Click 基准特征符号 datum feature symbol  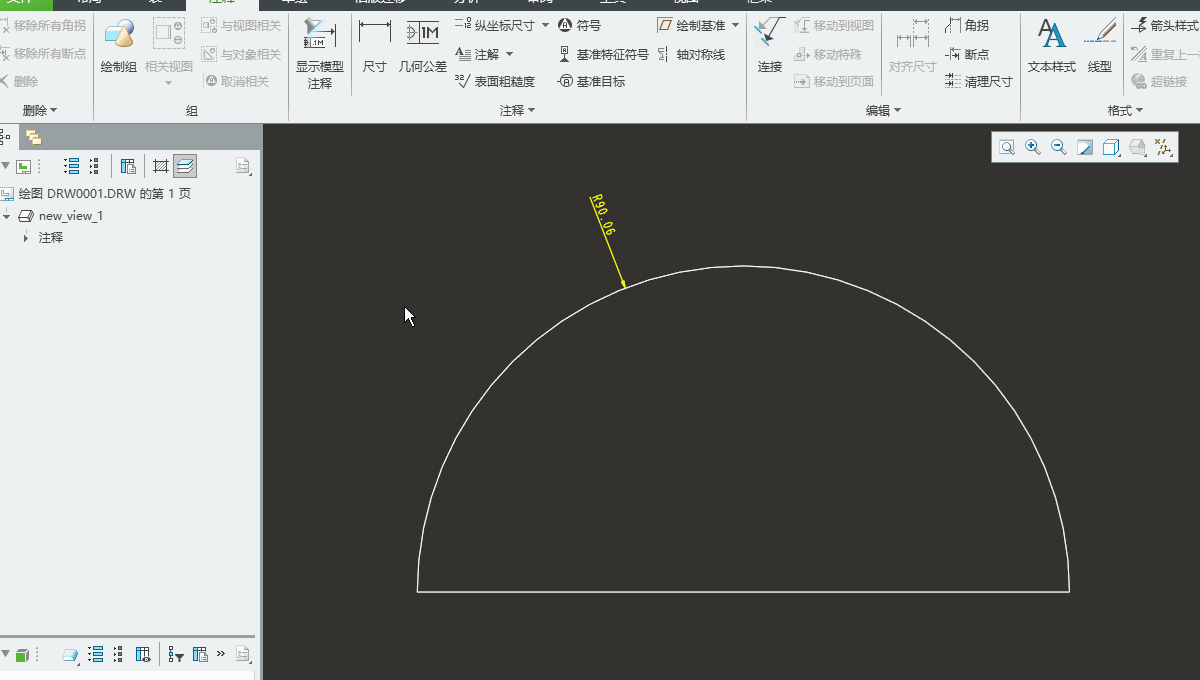pos(603,54)
